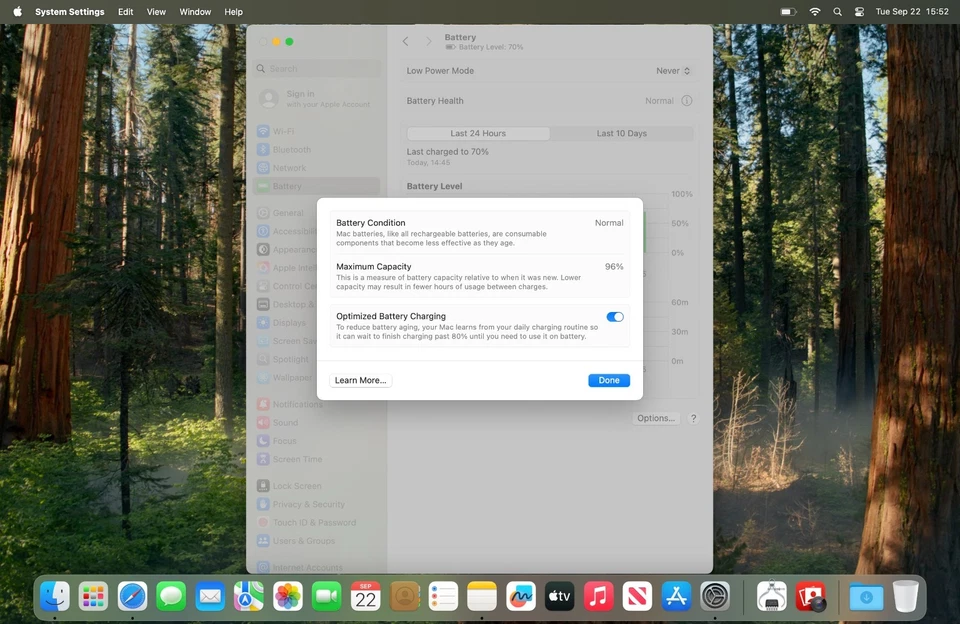This screenshot has width=960, height=624.
Task: Switch to Last 10 Days tab
Action: click(621, 133)
